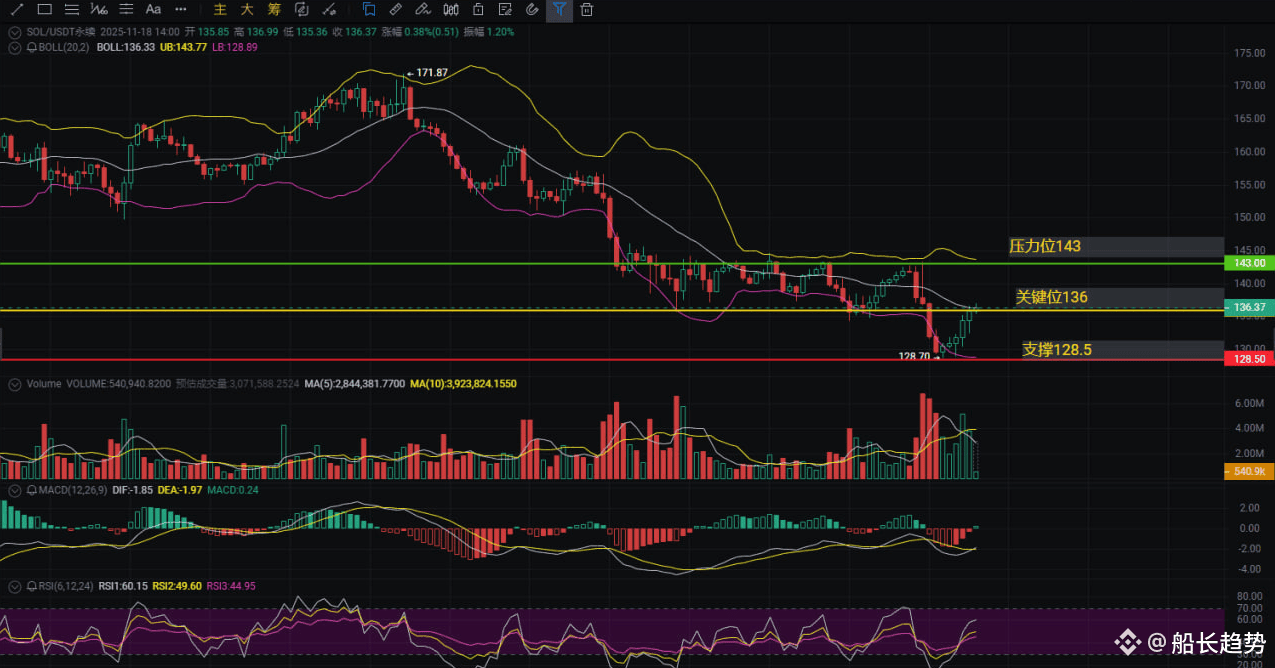Click the 171.87 high price marker

pyautogui.click(x=431, y=73)
